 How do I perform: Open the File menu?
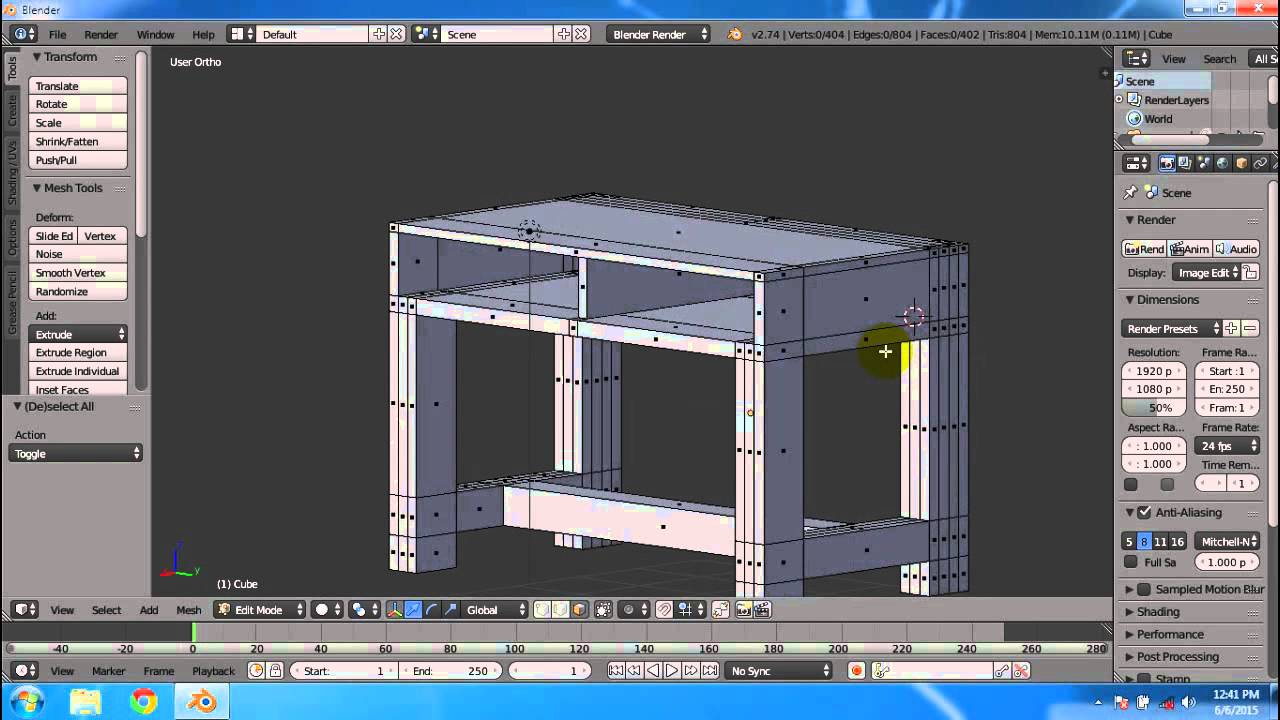pyautogui.click(x=58, y=34)
